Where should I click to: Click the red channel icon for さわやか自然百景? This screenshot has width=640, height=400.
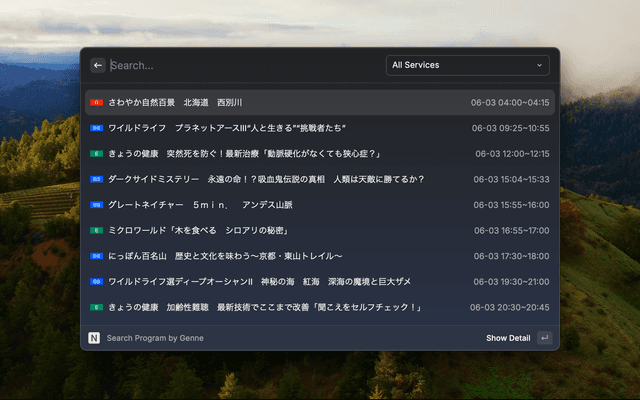tap(96, 103)
